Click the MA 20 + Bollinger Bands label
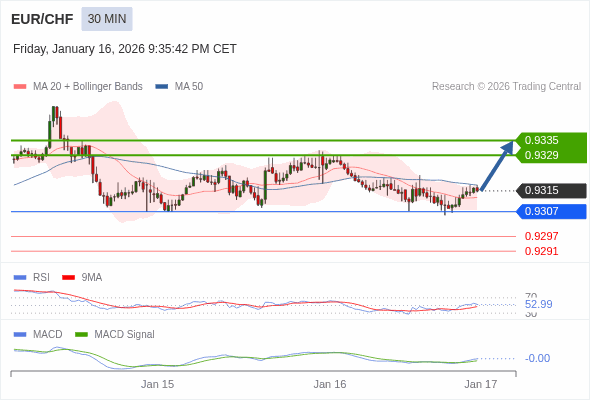The image size is (590, 400). (88, 87)
